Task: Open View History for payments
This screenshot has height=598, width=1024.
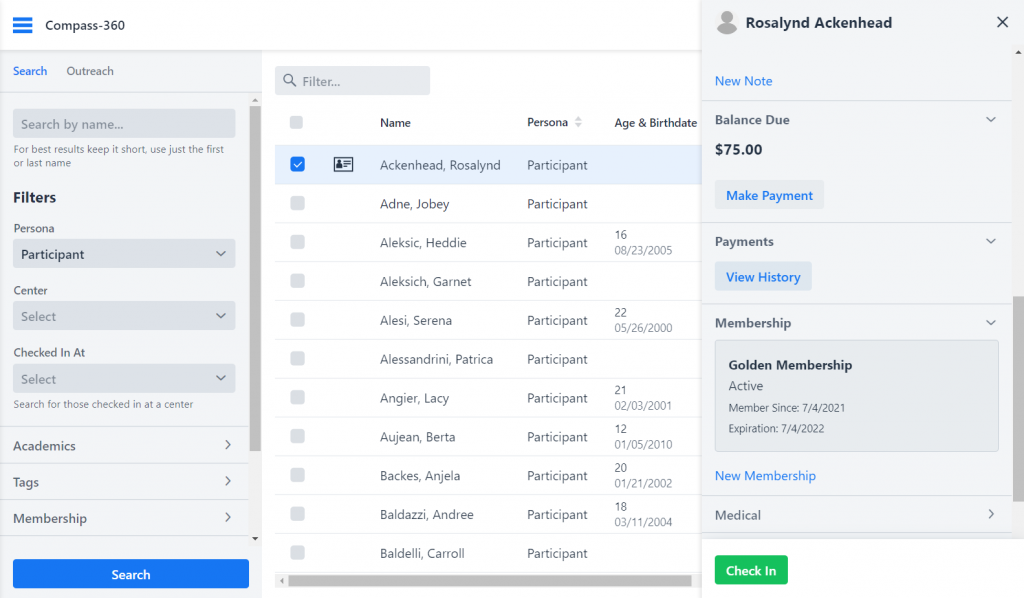Action: (x=763, y=277)
